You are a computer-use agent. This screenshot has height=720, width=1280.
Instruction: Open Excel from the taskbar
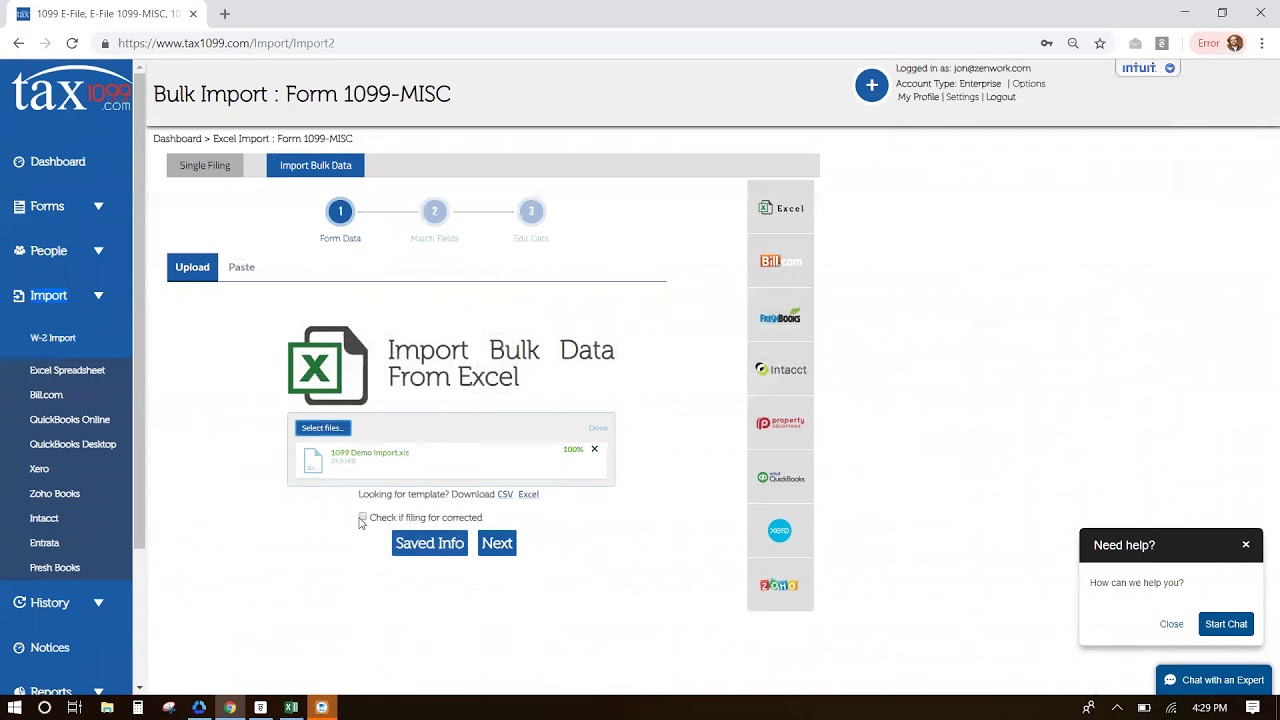click(x=291, y=707)
